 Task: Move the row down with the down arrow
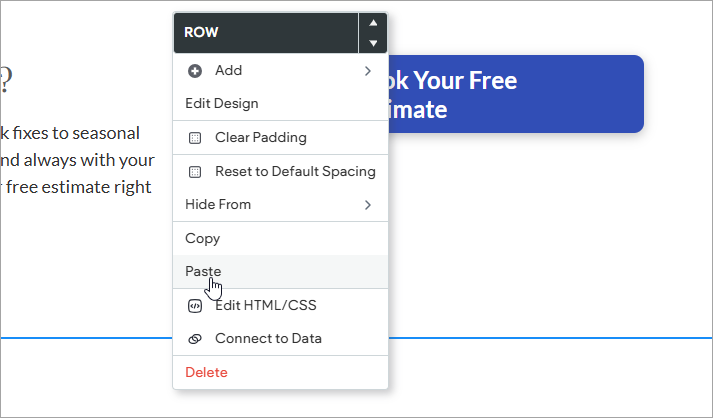373,43
